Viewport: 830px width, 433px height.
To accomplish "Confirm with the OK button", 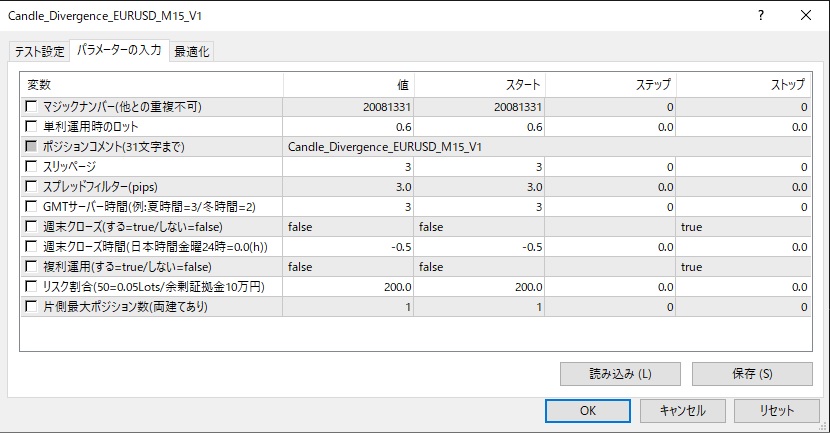I will (588, 410).
